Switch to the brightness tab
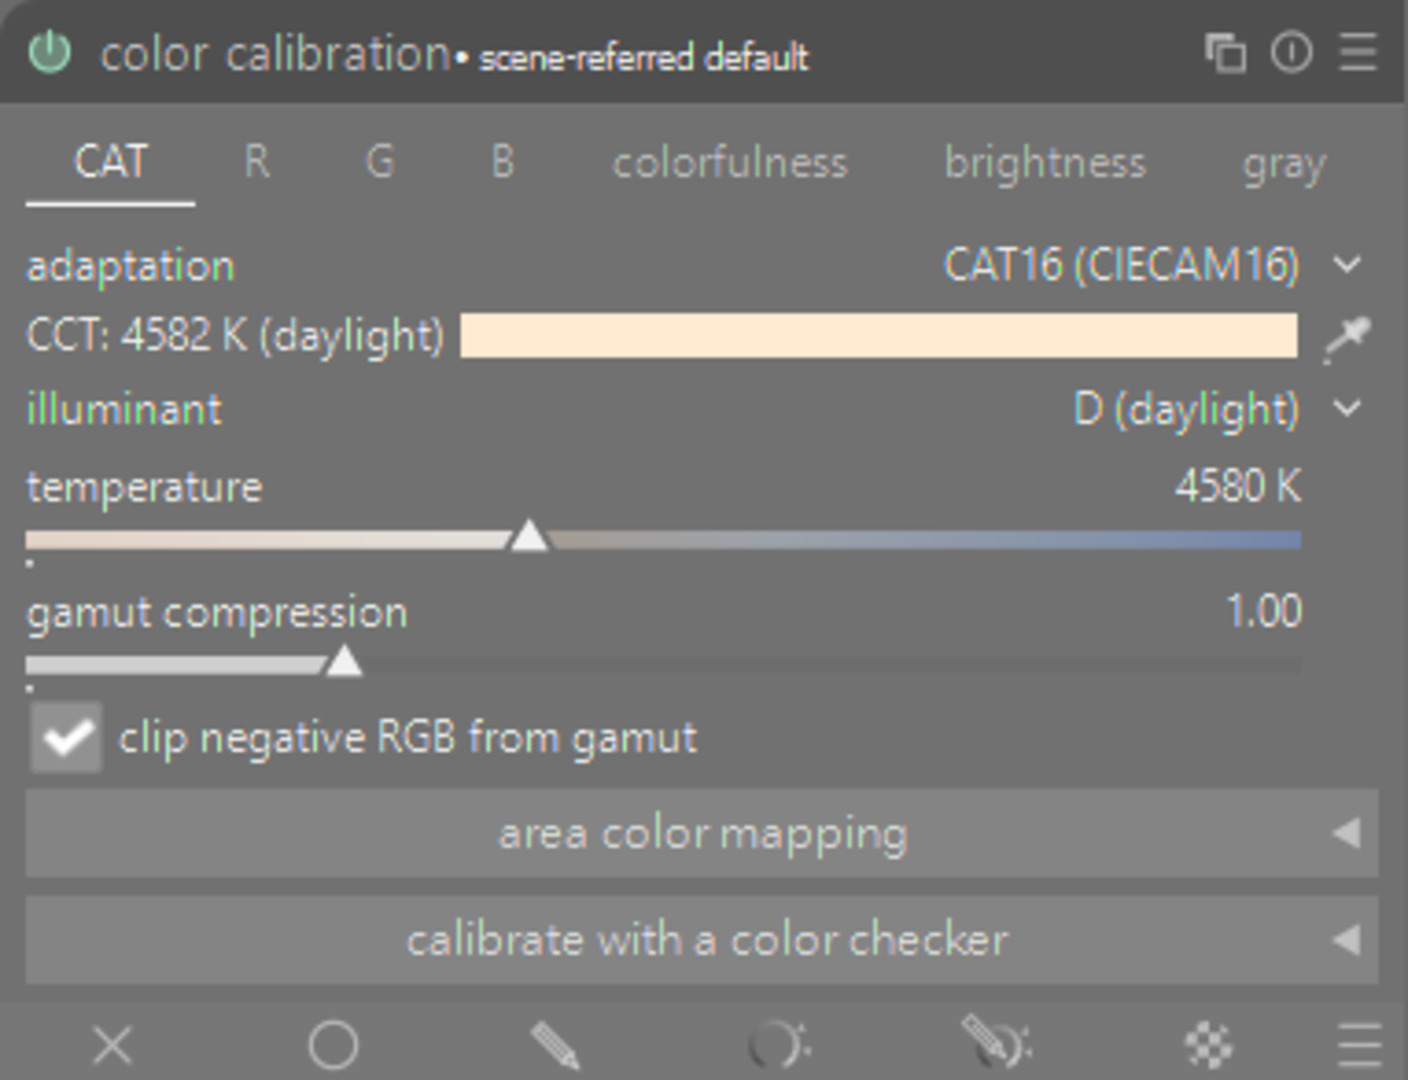The height and width of the screenshot is (1080, 1408). (1045, 163)
